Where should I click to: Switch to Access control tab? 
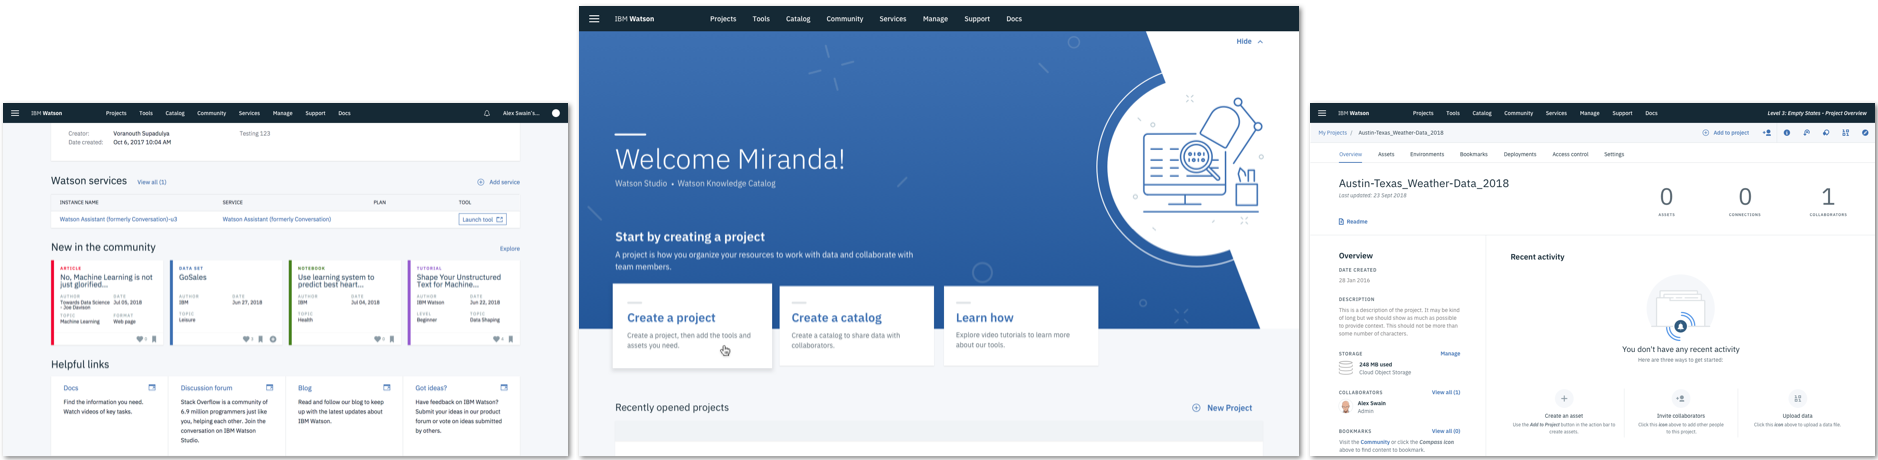[1570, 154]
